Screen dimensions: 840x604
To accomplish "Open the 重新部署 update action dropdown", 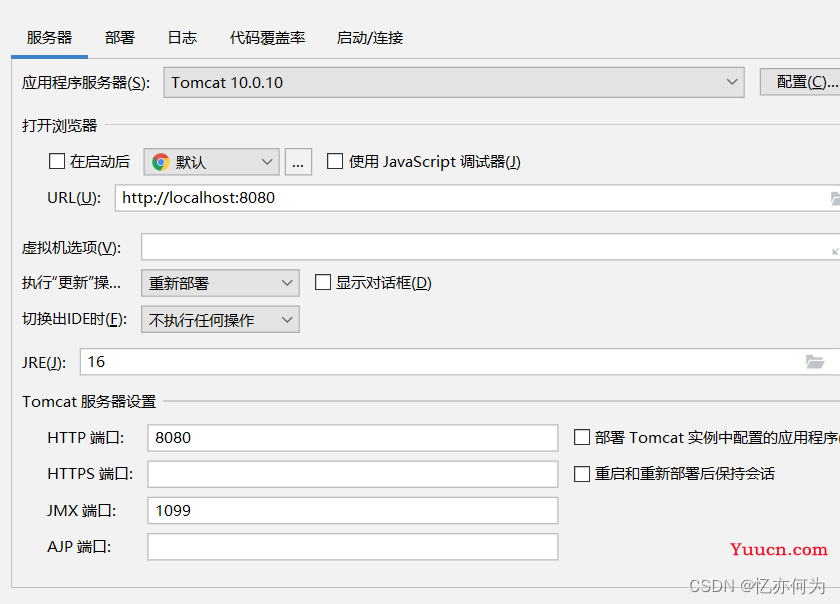I will click(220, 283).
